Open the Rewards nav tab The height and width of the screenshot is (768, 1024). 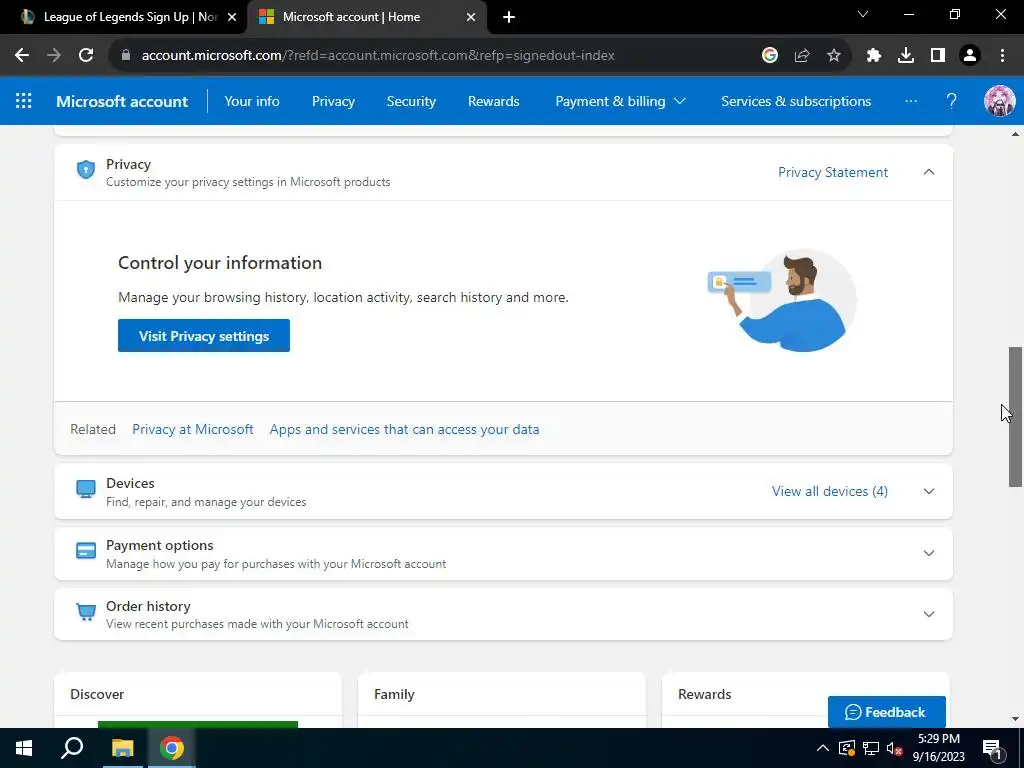494,101
